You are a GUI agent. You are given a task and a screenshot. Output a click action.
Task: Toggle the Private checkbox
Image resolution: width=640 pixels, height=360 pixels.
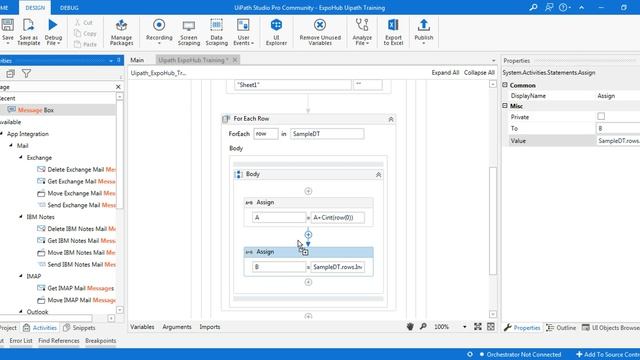coord(601,117)
